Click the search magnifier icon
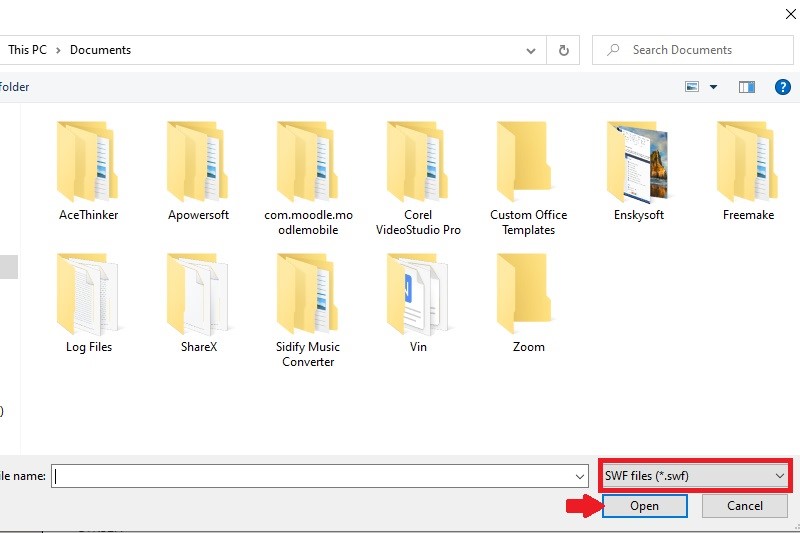Image resolution: width=800 pixels, height=533 pixels. pyautogui.click(x=613, y=50)
